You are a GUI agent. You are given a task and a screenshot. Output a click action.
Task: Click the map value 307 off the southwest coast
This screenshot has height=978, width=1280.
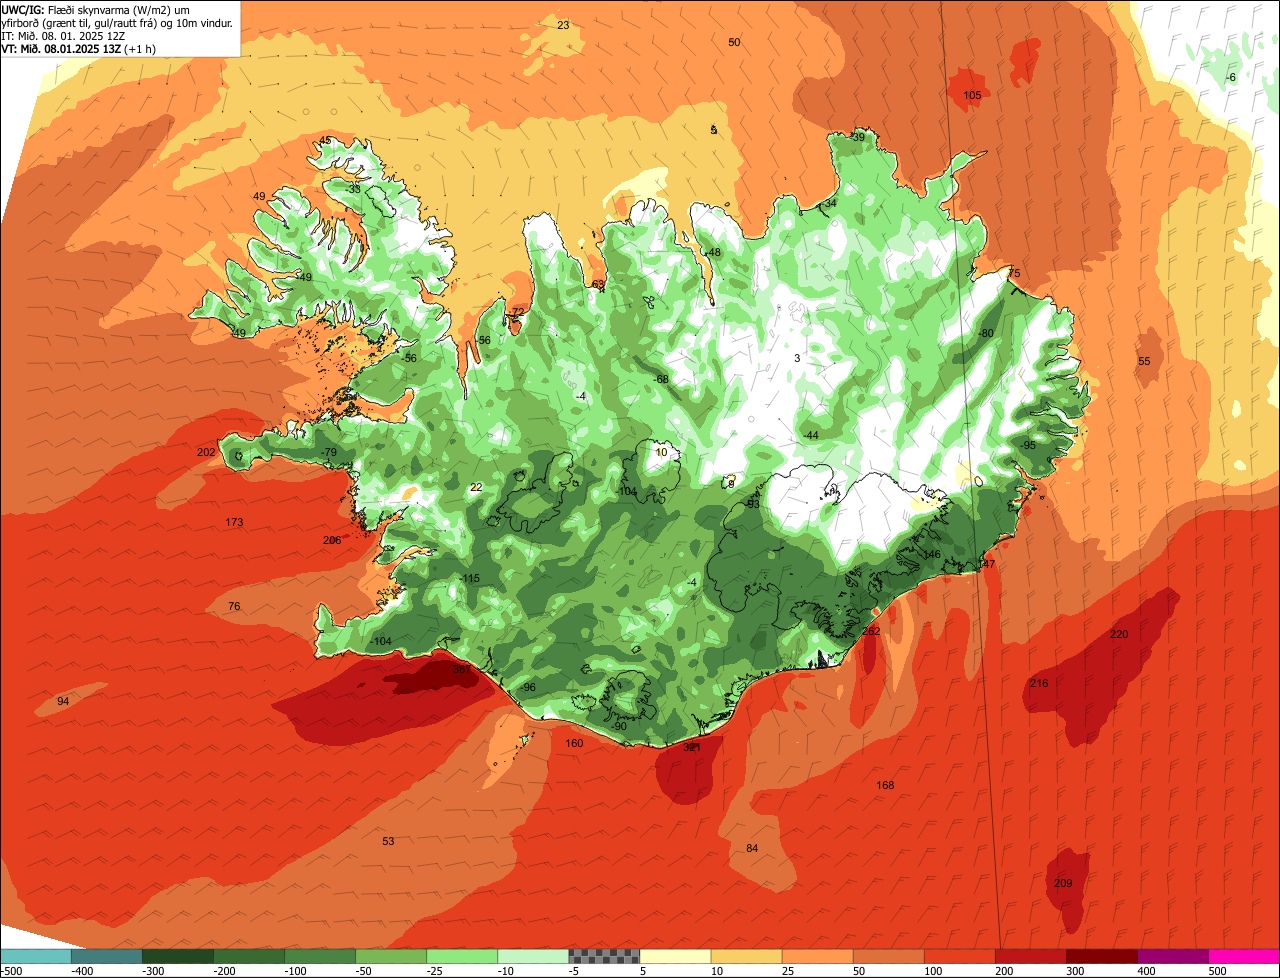point(462,670)
